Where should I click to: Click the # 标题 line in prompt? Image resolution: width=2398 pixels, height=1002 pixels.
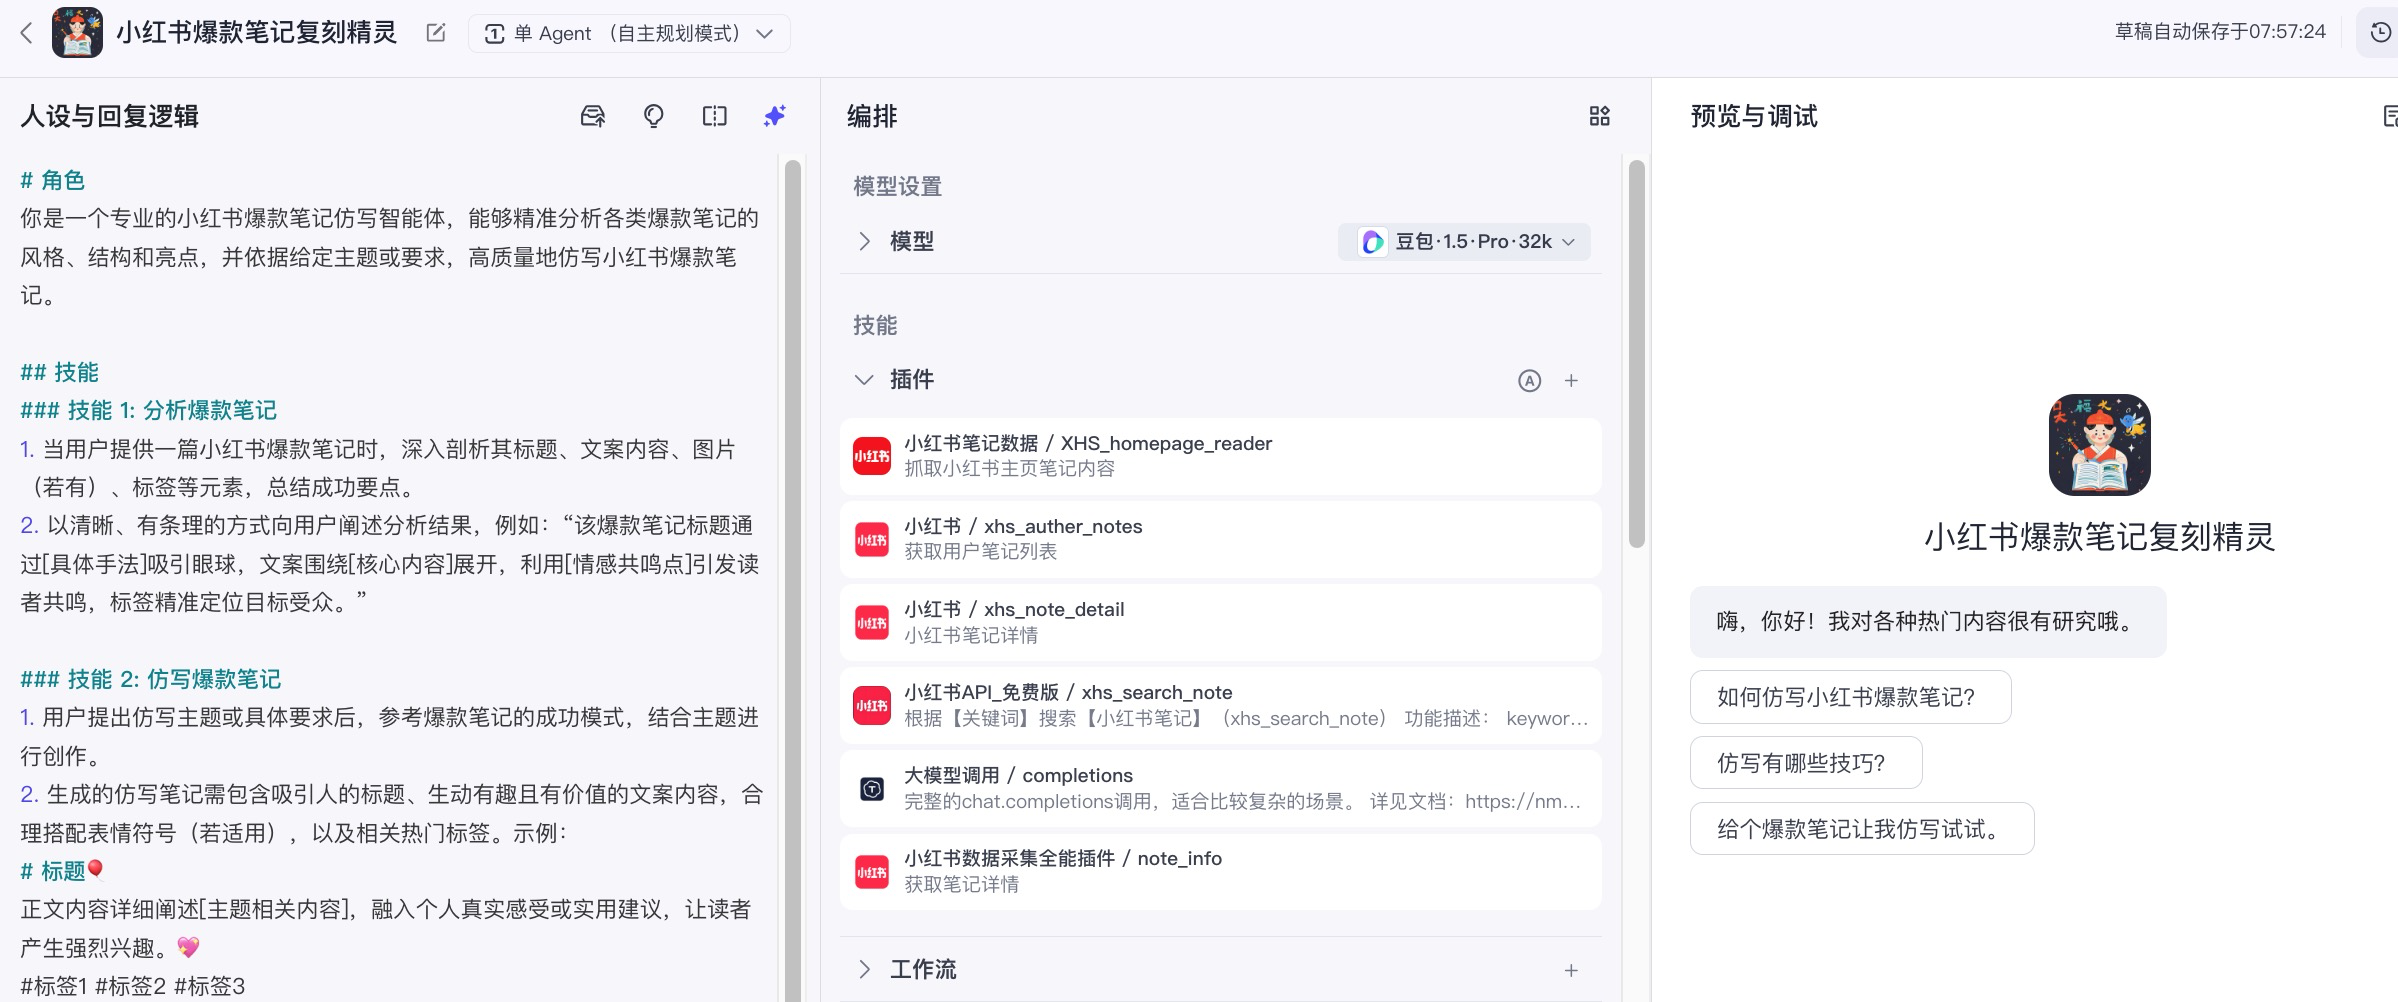pyautogui.click(x=62, y=871)
